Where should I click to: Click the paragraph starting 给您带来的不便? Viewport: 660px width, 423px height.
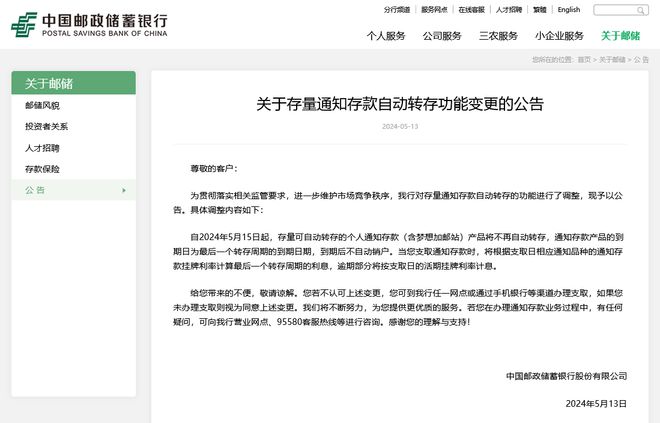pyautogui.click(x=398, y=307)
